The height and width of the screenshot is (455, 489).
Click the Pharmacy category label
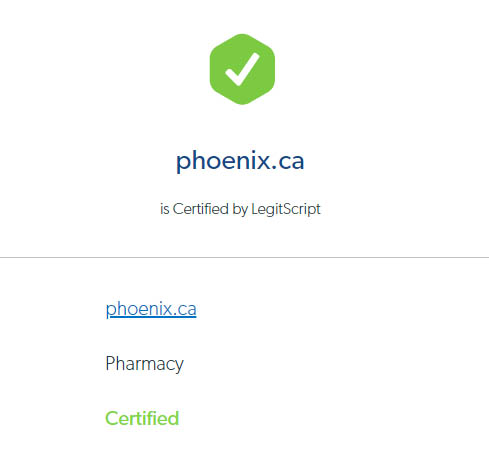[144, 364]
